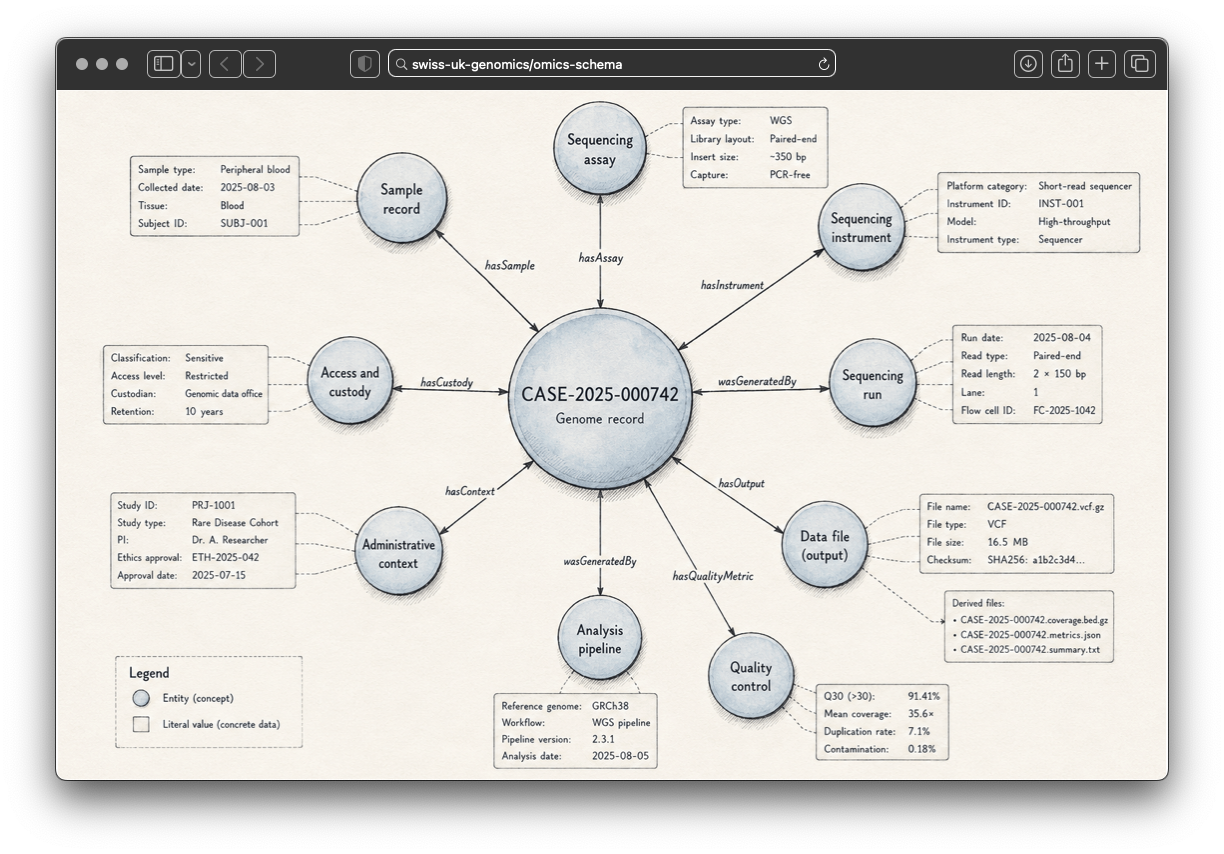Click the hasCustody edge label

pos(447,382)
